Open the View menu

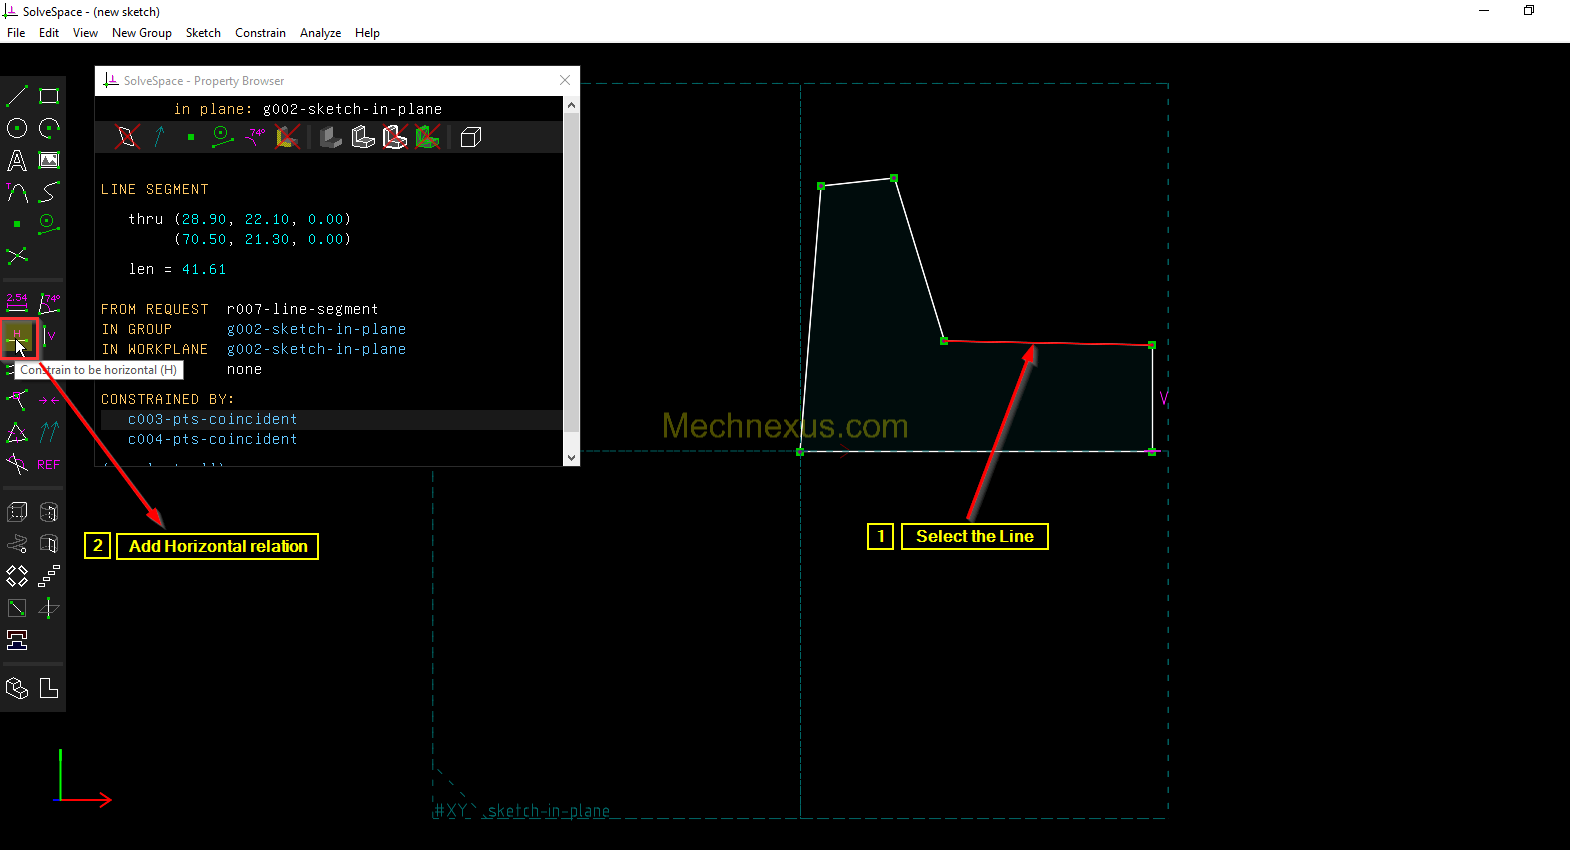point(85,33)
